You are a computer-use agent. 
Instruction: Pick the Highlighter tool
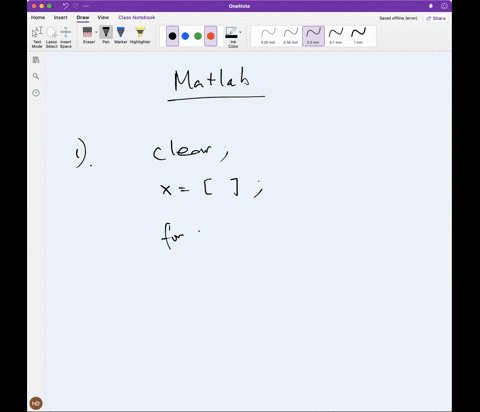point(140,35)
